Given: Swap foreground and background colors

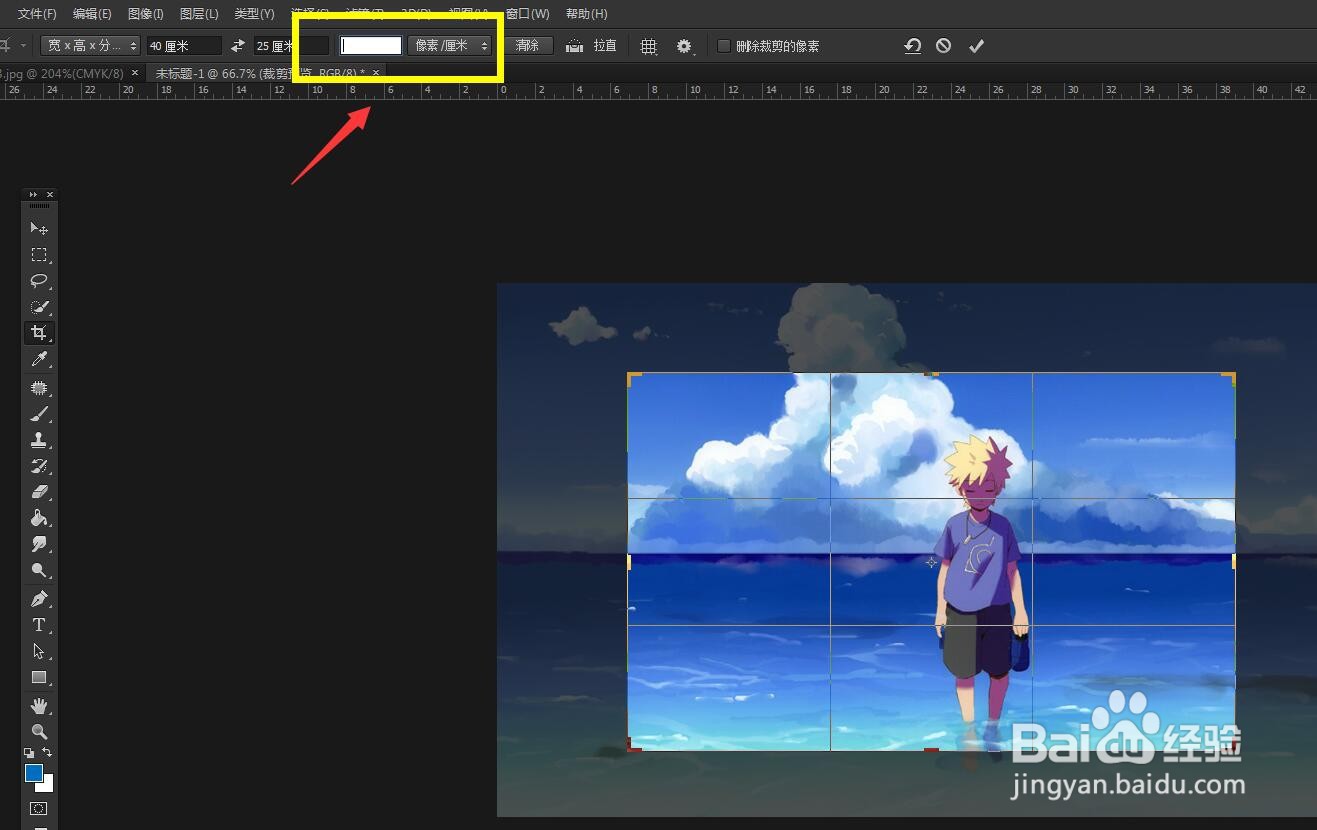Looking at the screenshot, I should (x=47, y=752).
